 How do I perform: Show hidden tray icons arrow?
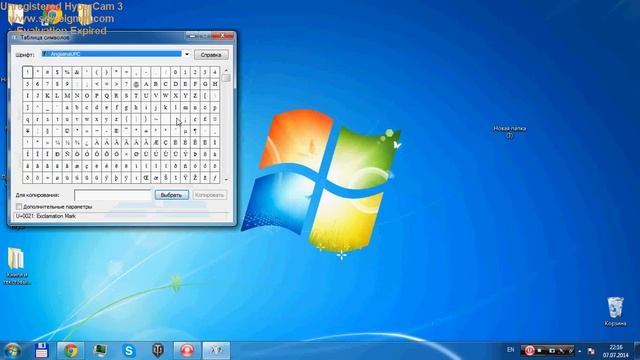point(580,351)
